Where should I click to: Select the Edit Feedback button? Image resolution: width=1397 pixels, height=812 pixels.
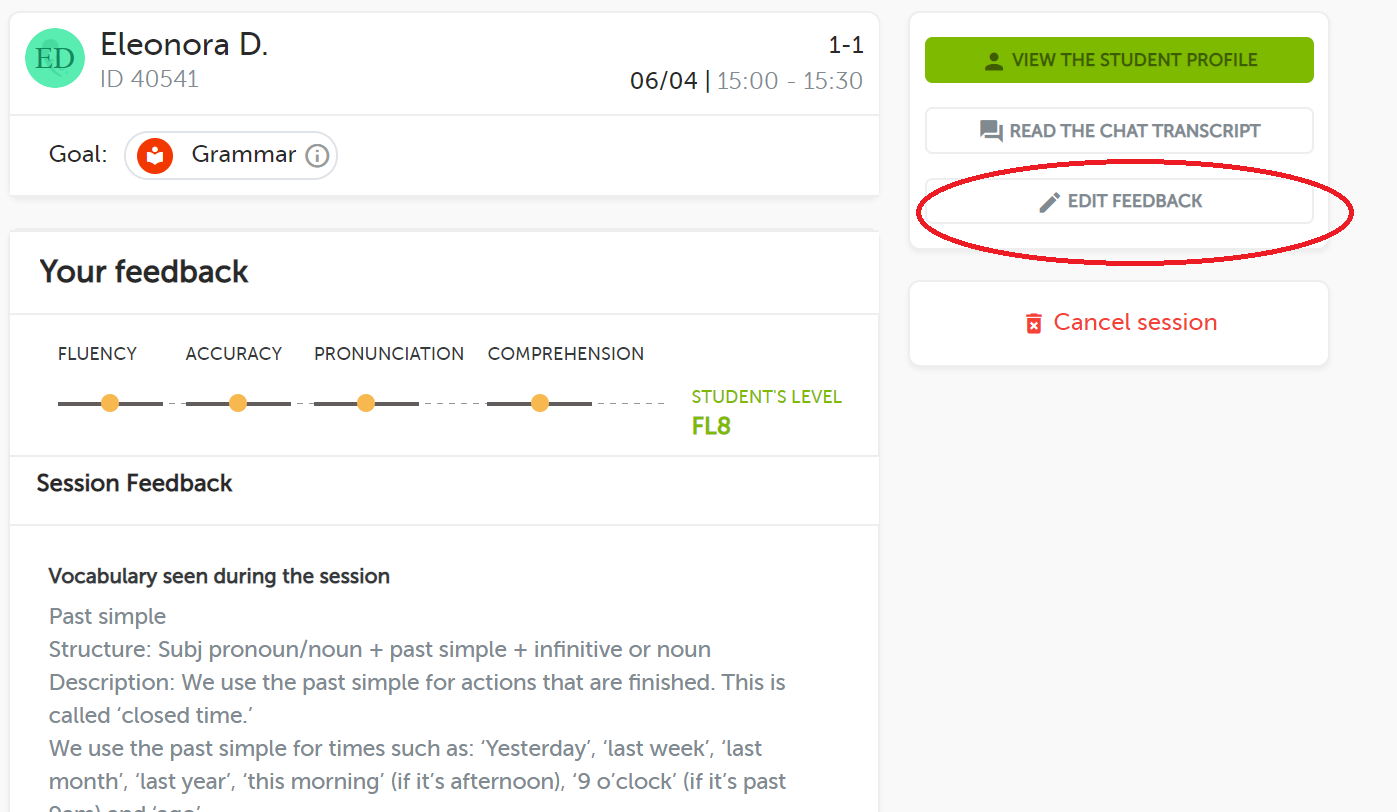pyautogui.click(x=1119, y=201)
